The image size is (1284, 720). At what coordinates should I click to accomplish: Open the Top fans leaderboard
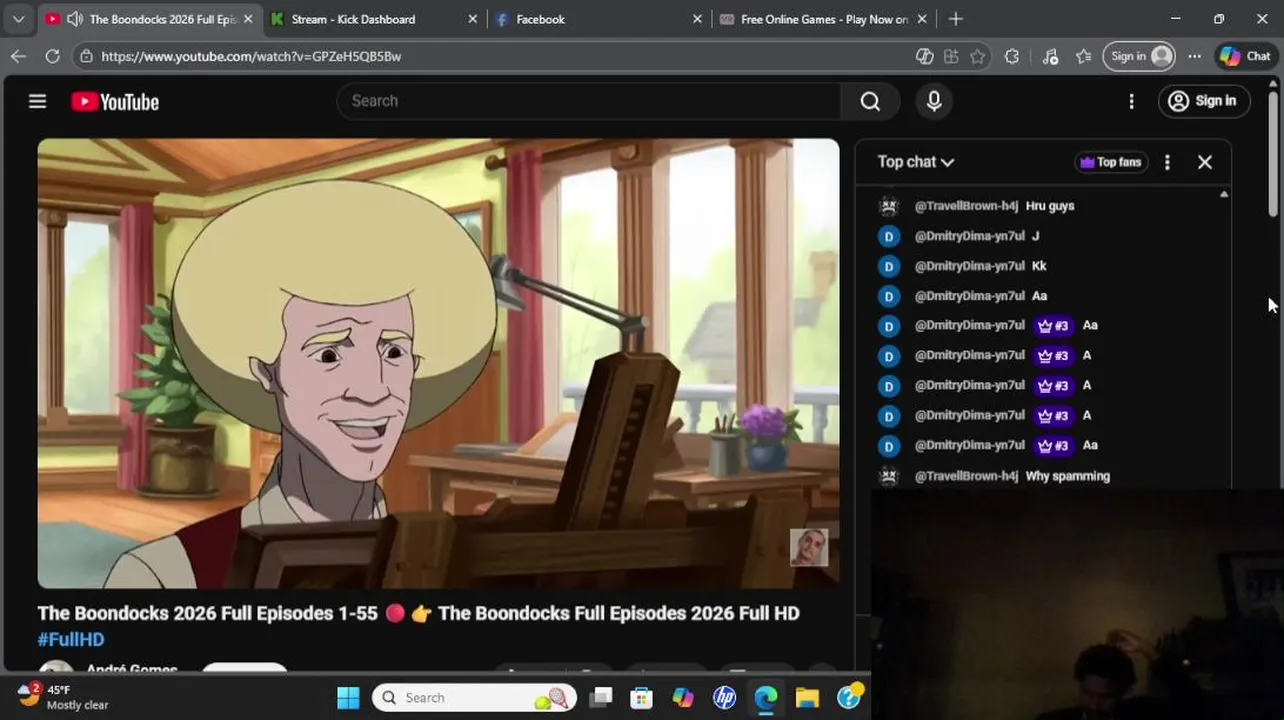(1110, 162)
